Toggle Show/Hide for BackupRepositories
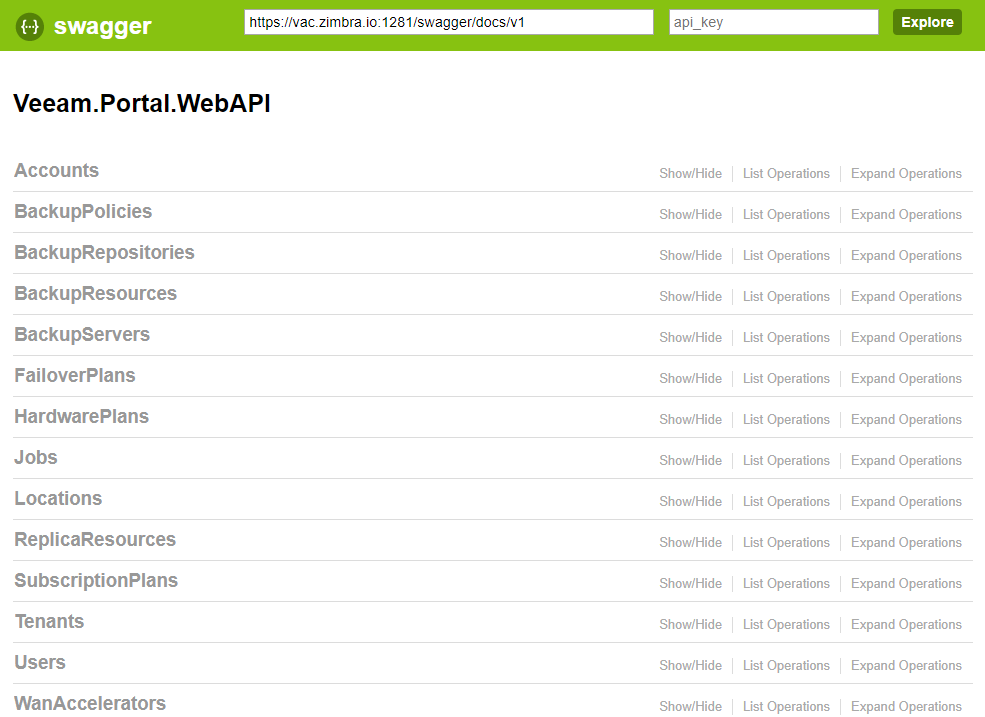This screenshot has height=717, width=985. pyautogui.click(x=690, y=255)
